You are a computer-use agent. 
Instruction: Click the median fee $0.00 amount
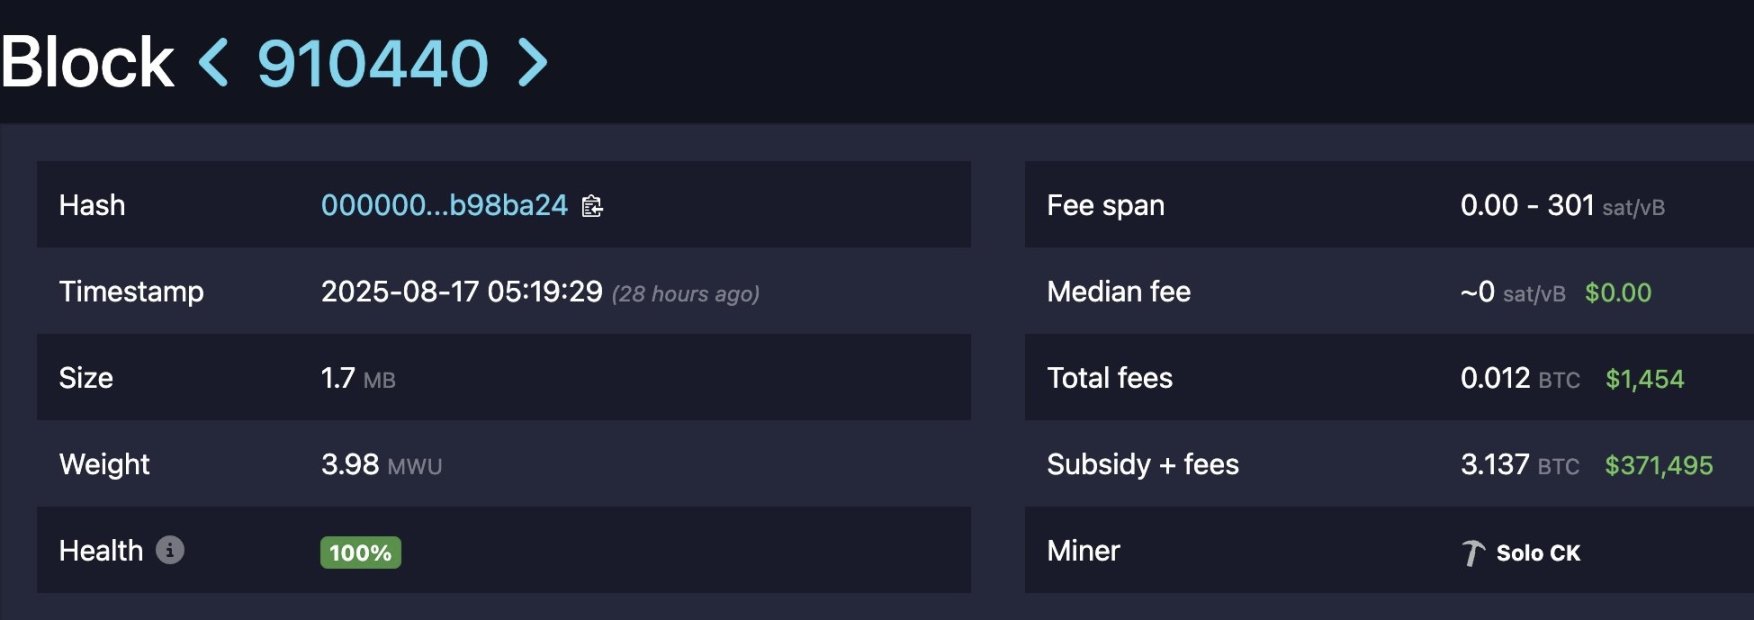(x=1618, y=293)
